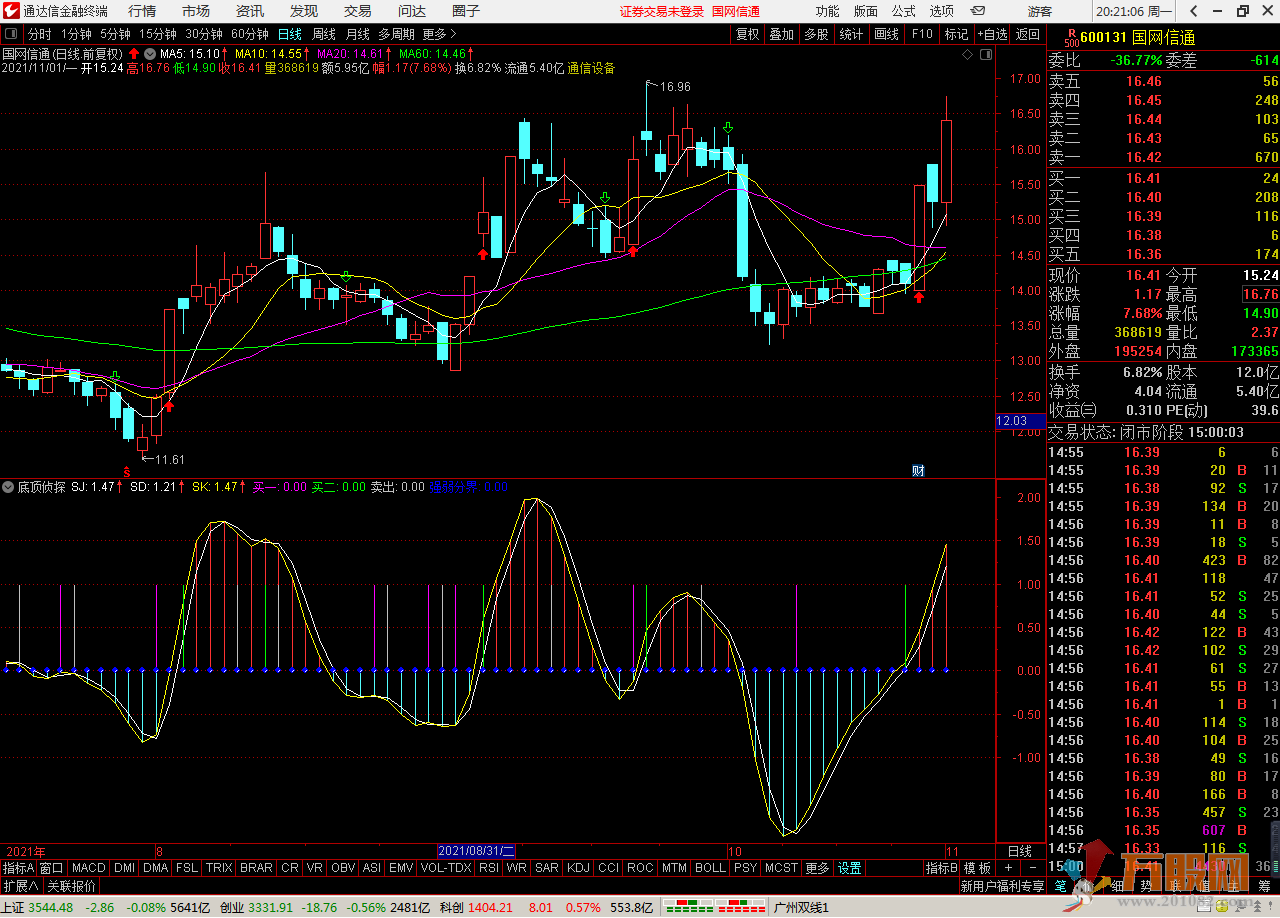The height and width of the screenshot is (918, 1280).
Task: Switch chart to 60分钟 period
Action: coord(250,34)
